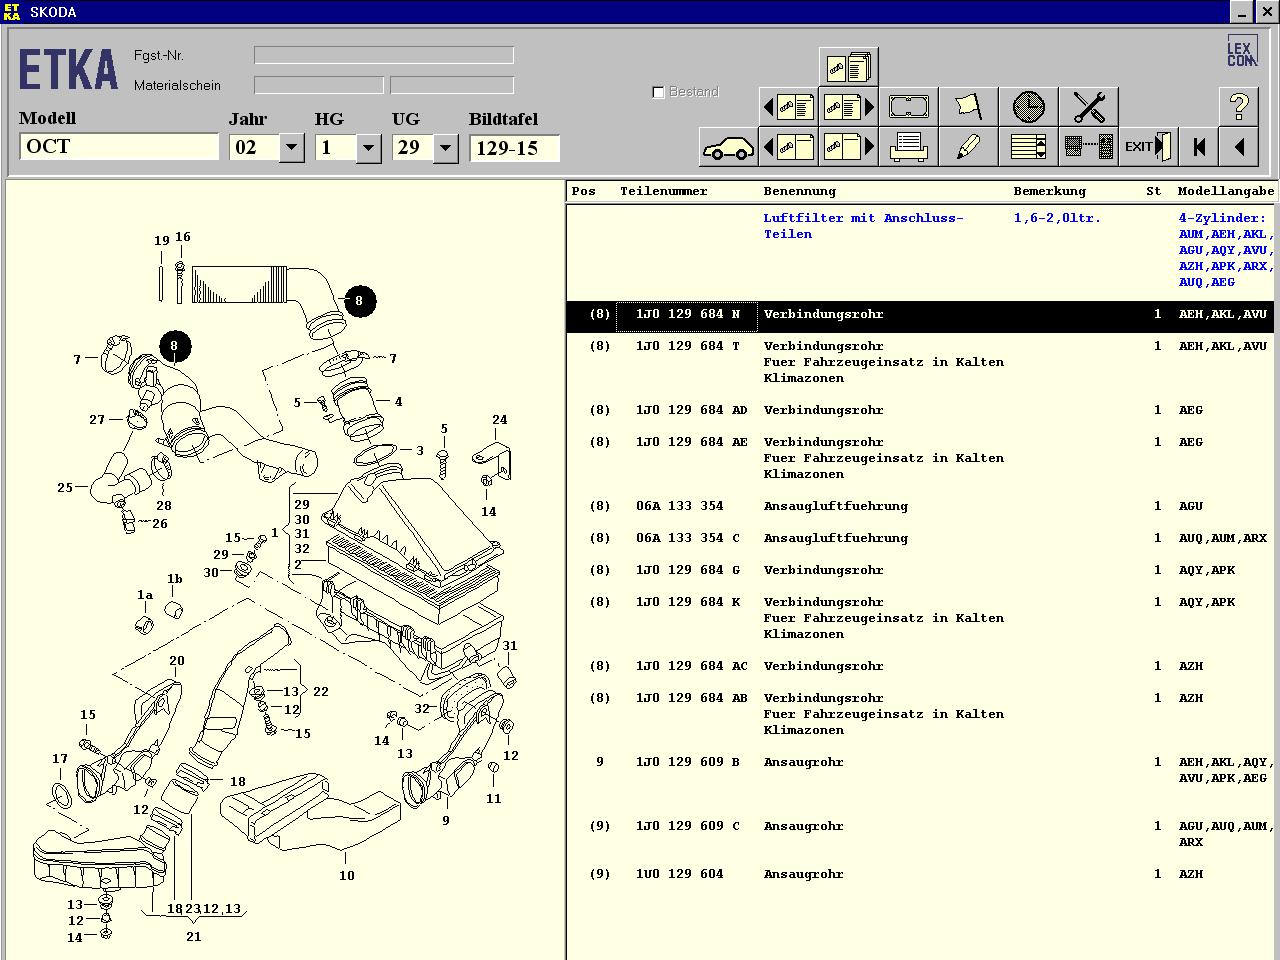Screen dimensions: 1280x960
Task: Click the blue heading Luftfilter mit Anschluss-Teilen
Action: click(x=863, y=226)
